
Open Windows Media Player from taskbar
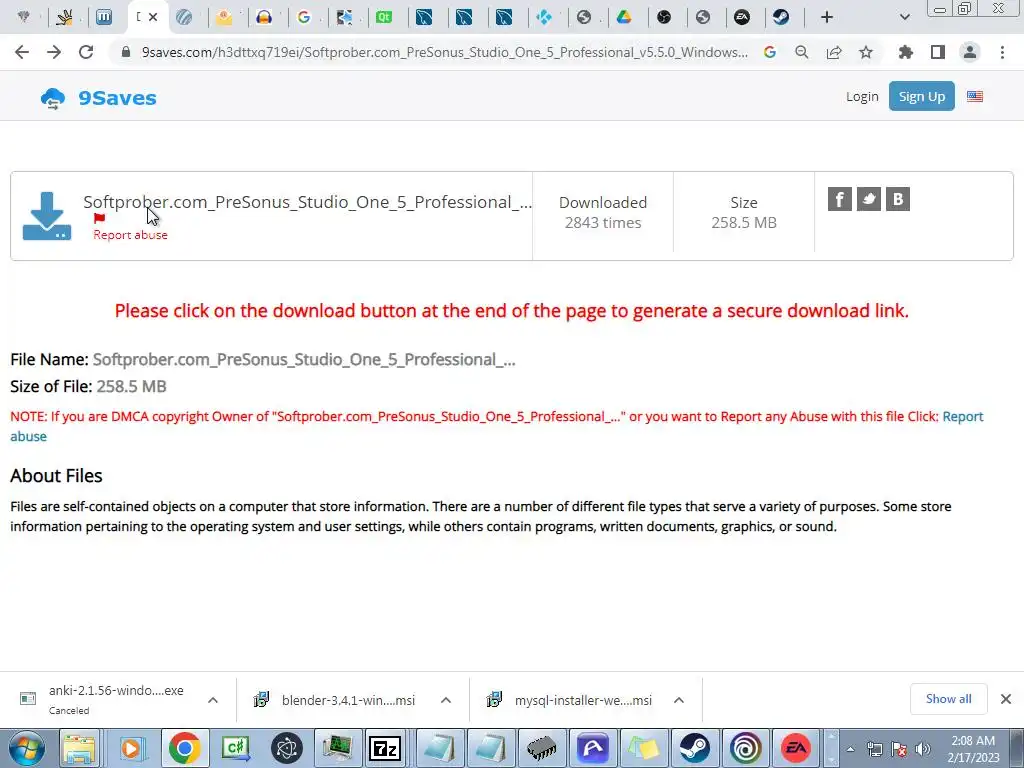131,748
